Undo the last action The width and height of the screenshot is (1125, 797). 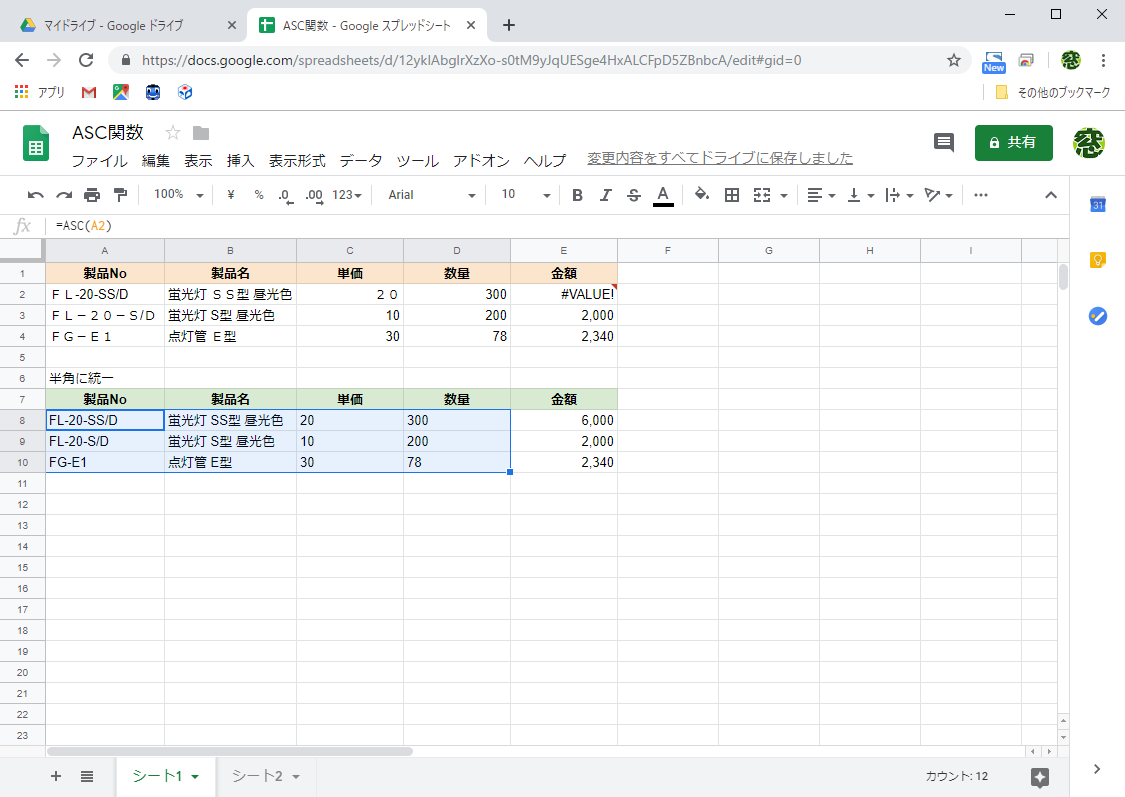[x=35, y=195]
